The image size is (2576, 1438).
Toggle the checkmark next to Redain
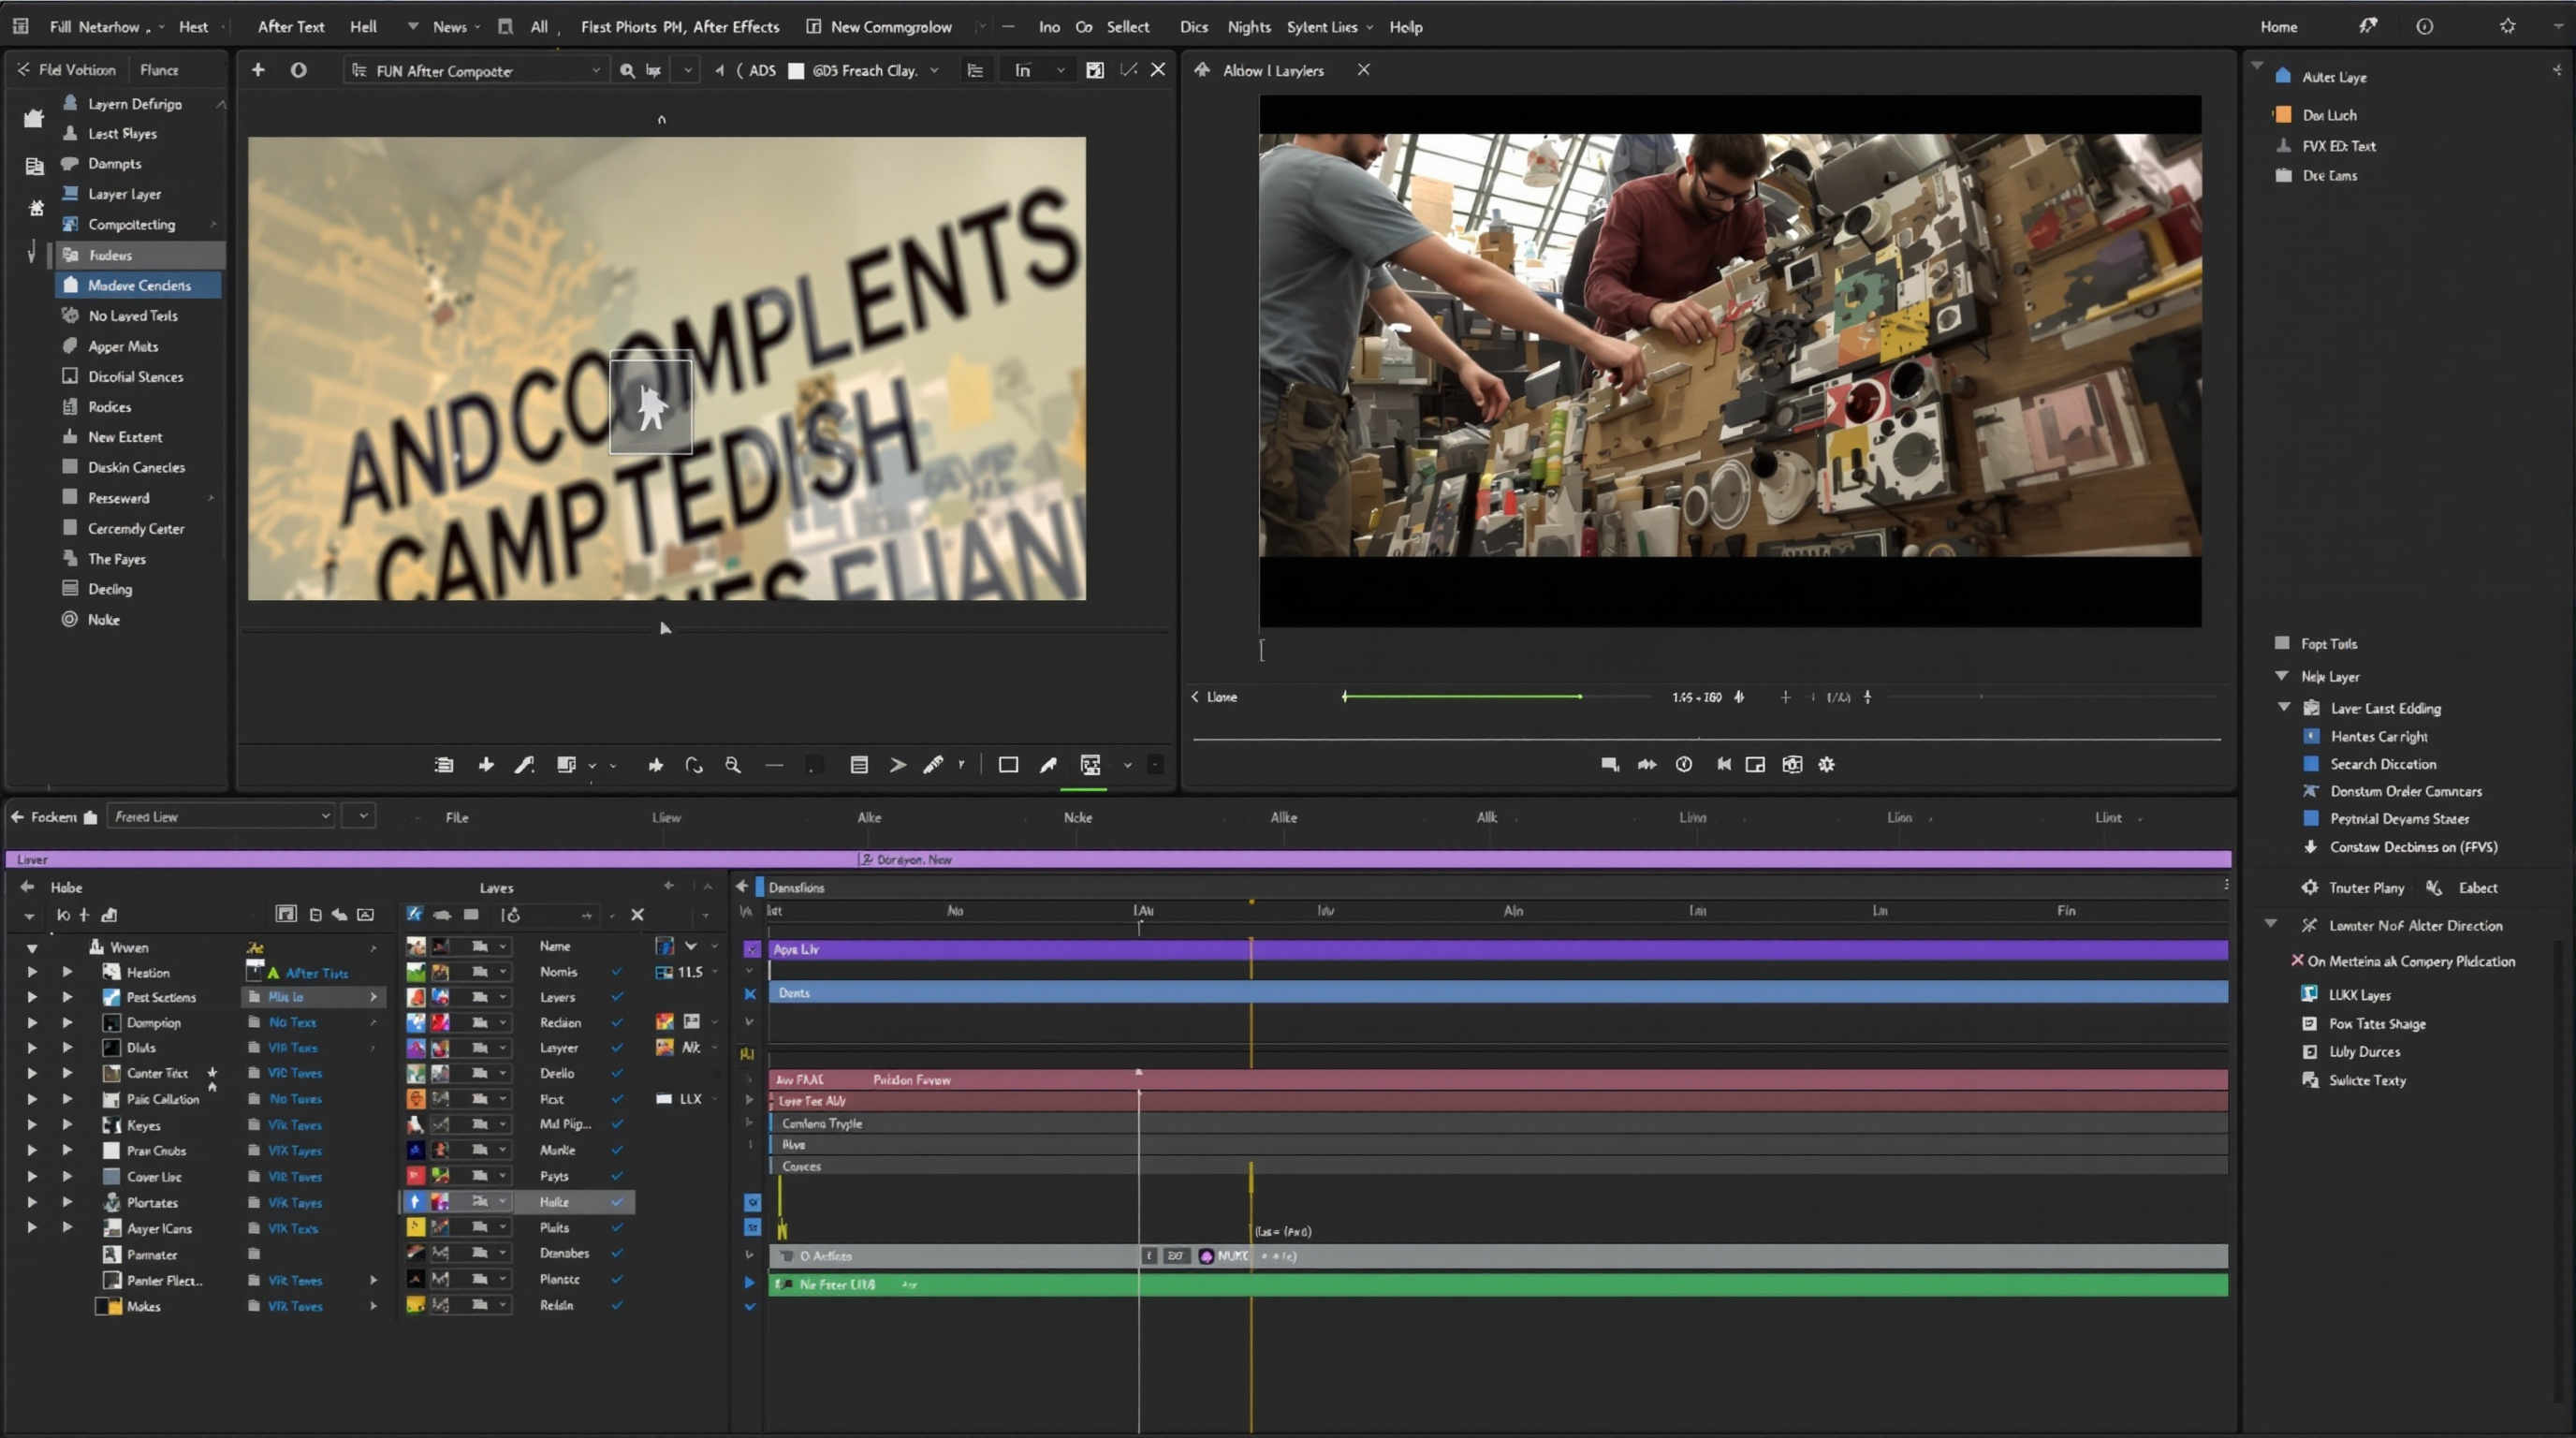618,1305
